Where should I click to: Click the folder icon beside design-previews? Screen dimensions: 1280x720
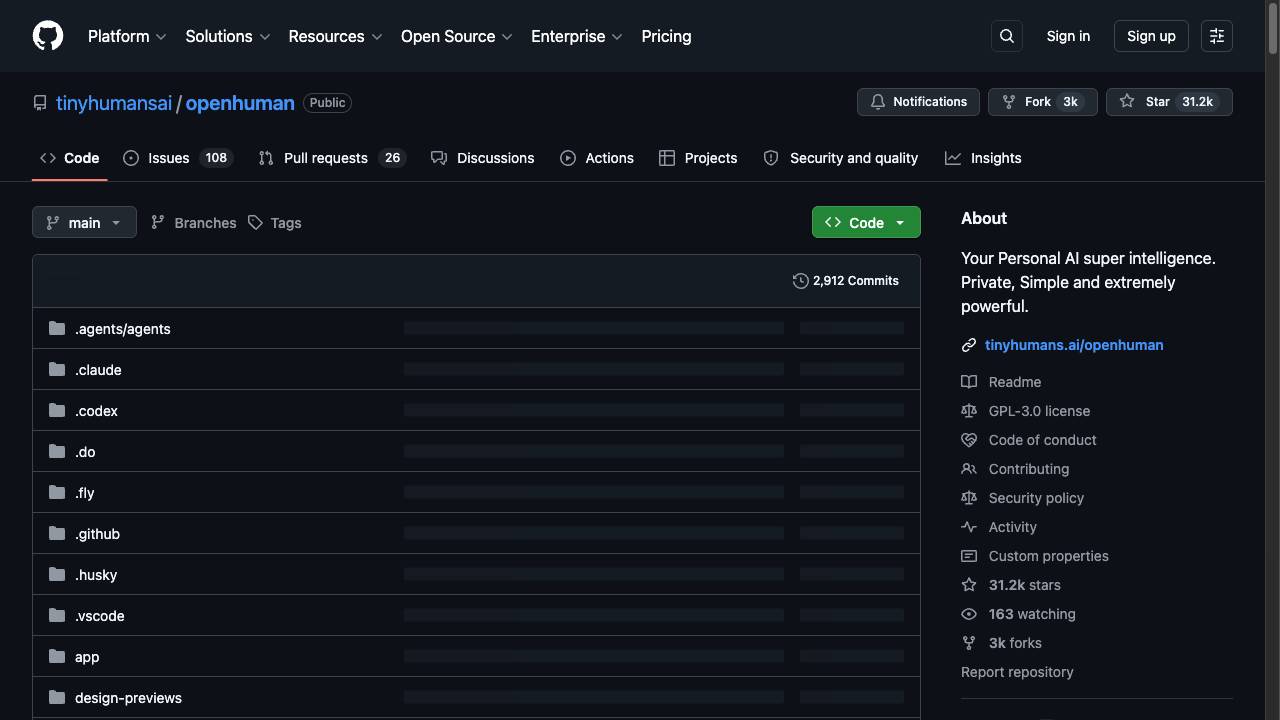tap(57, 697)
